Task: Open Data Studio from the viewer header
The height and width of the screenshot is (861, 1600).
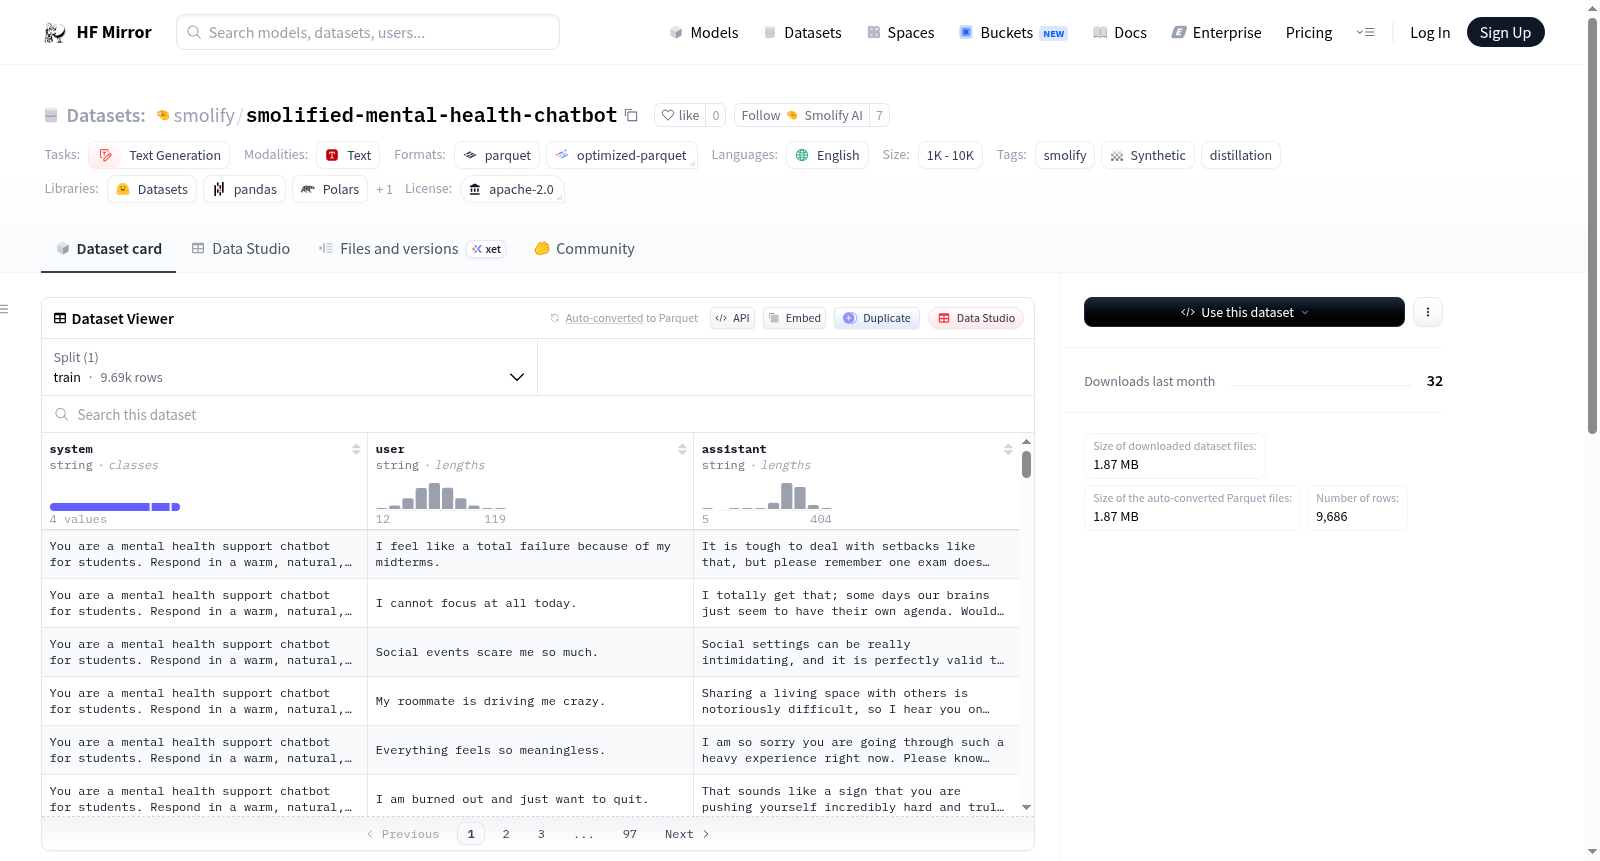Action: (976, 318)
